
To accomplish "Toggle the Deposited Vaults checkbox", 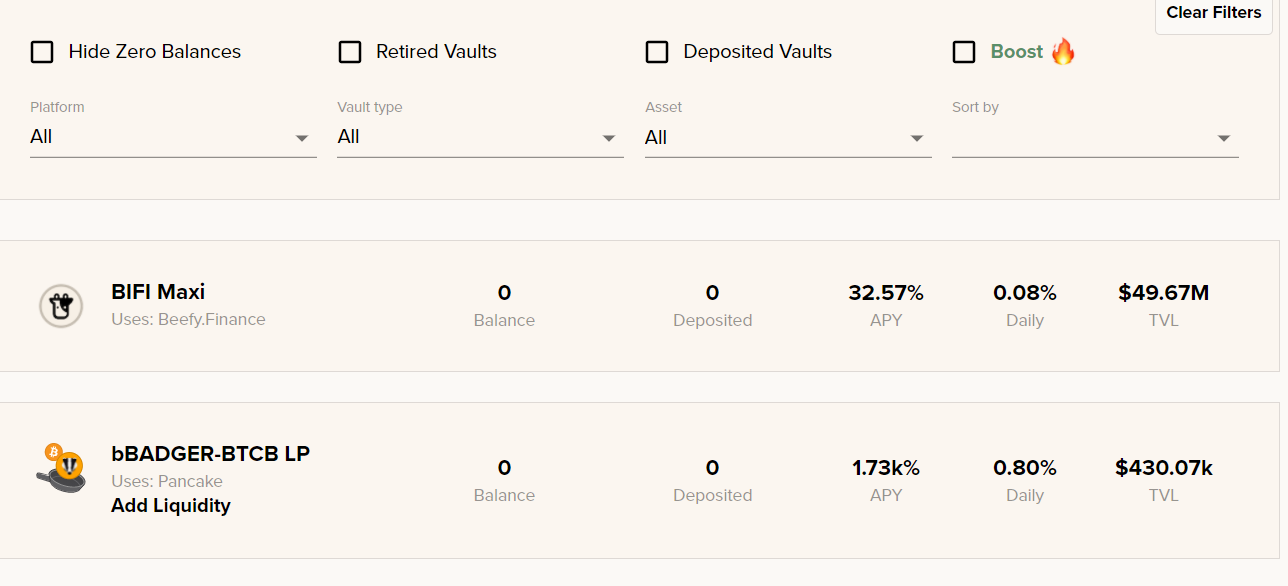I will (657, 52).
